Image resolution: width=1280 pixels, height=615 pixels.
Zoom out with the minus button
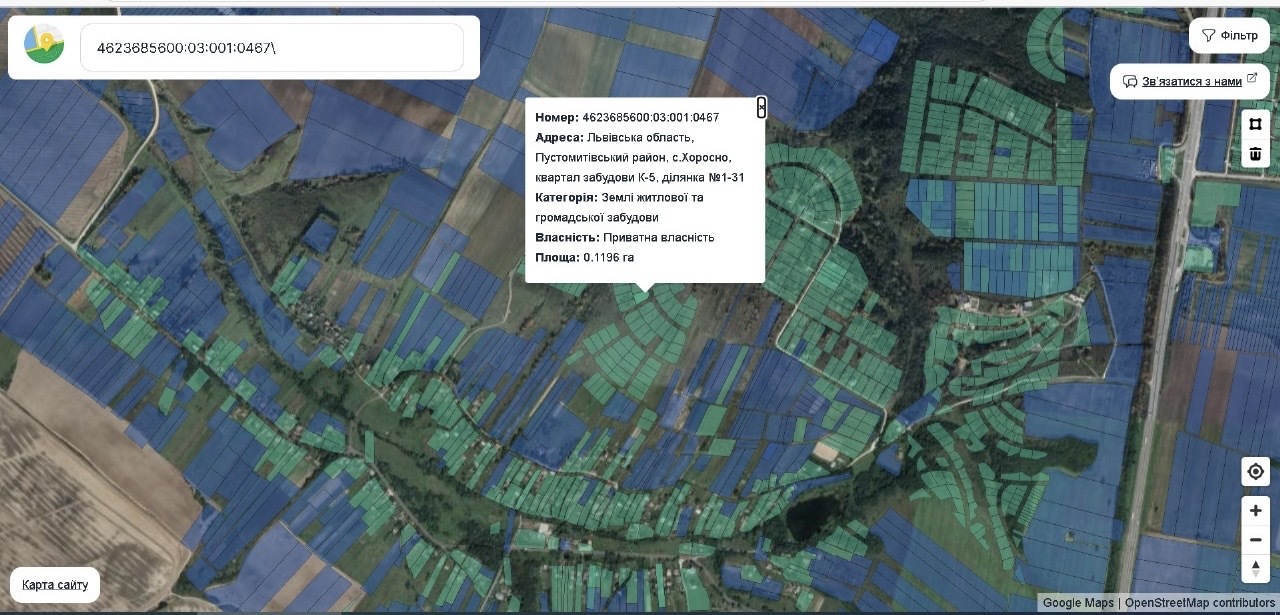1255,540
